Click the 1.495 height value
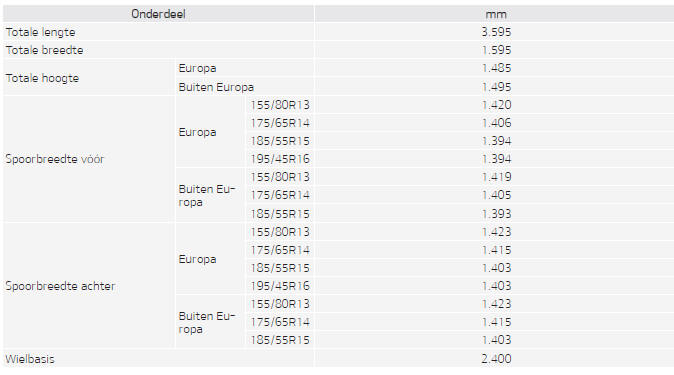 point(496,87)
